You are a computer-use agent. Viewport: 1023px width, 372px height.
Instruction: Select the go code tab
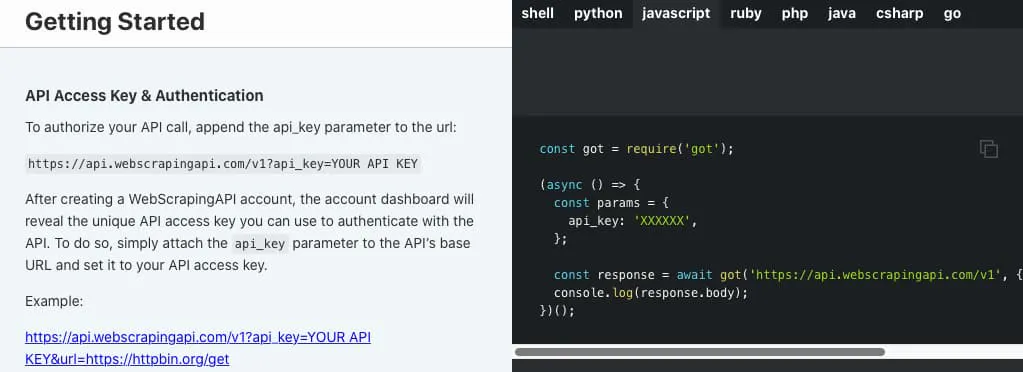[x=952, y=14]
